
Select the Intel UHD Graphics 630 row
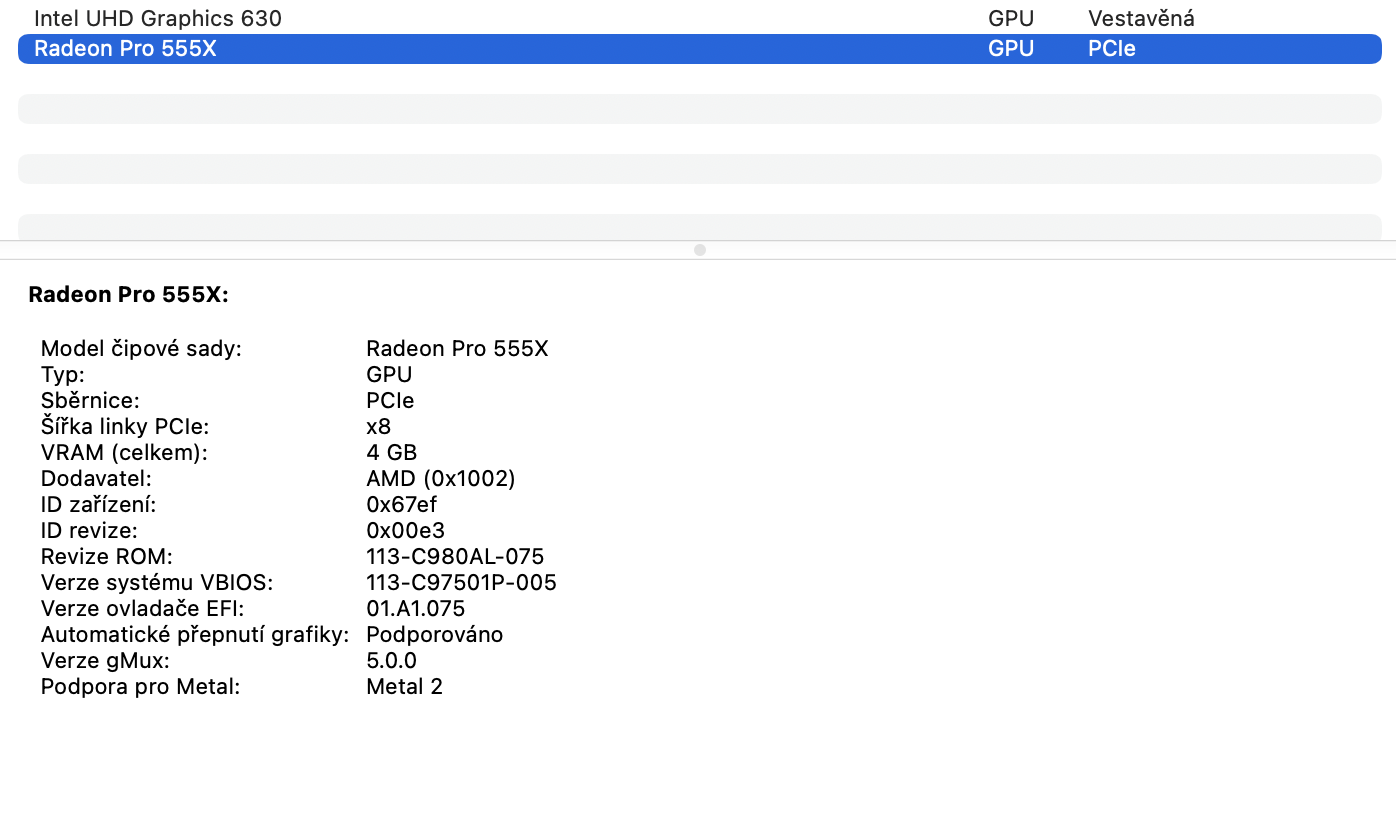click(700, 18)
